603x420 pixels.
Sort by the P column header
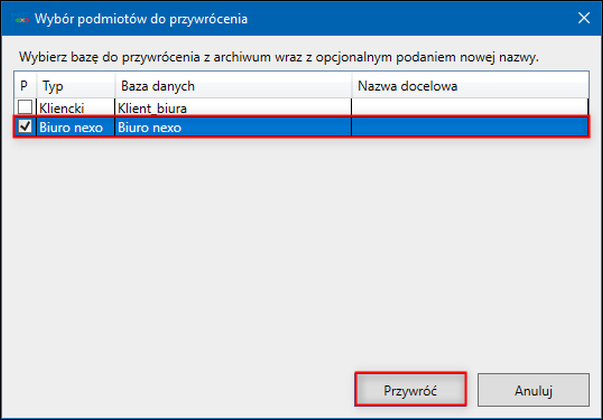coord(24,87)
